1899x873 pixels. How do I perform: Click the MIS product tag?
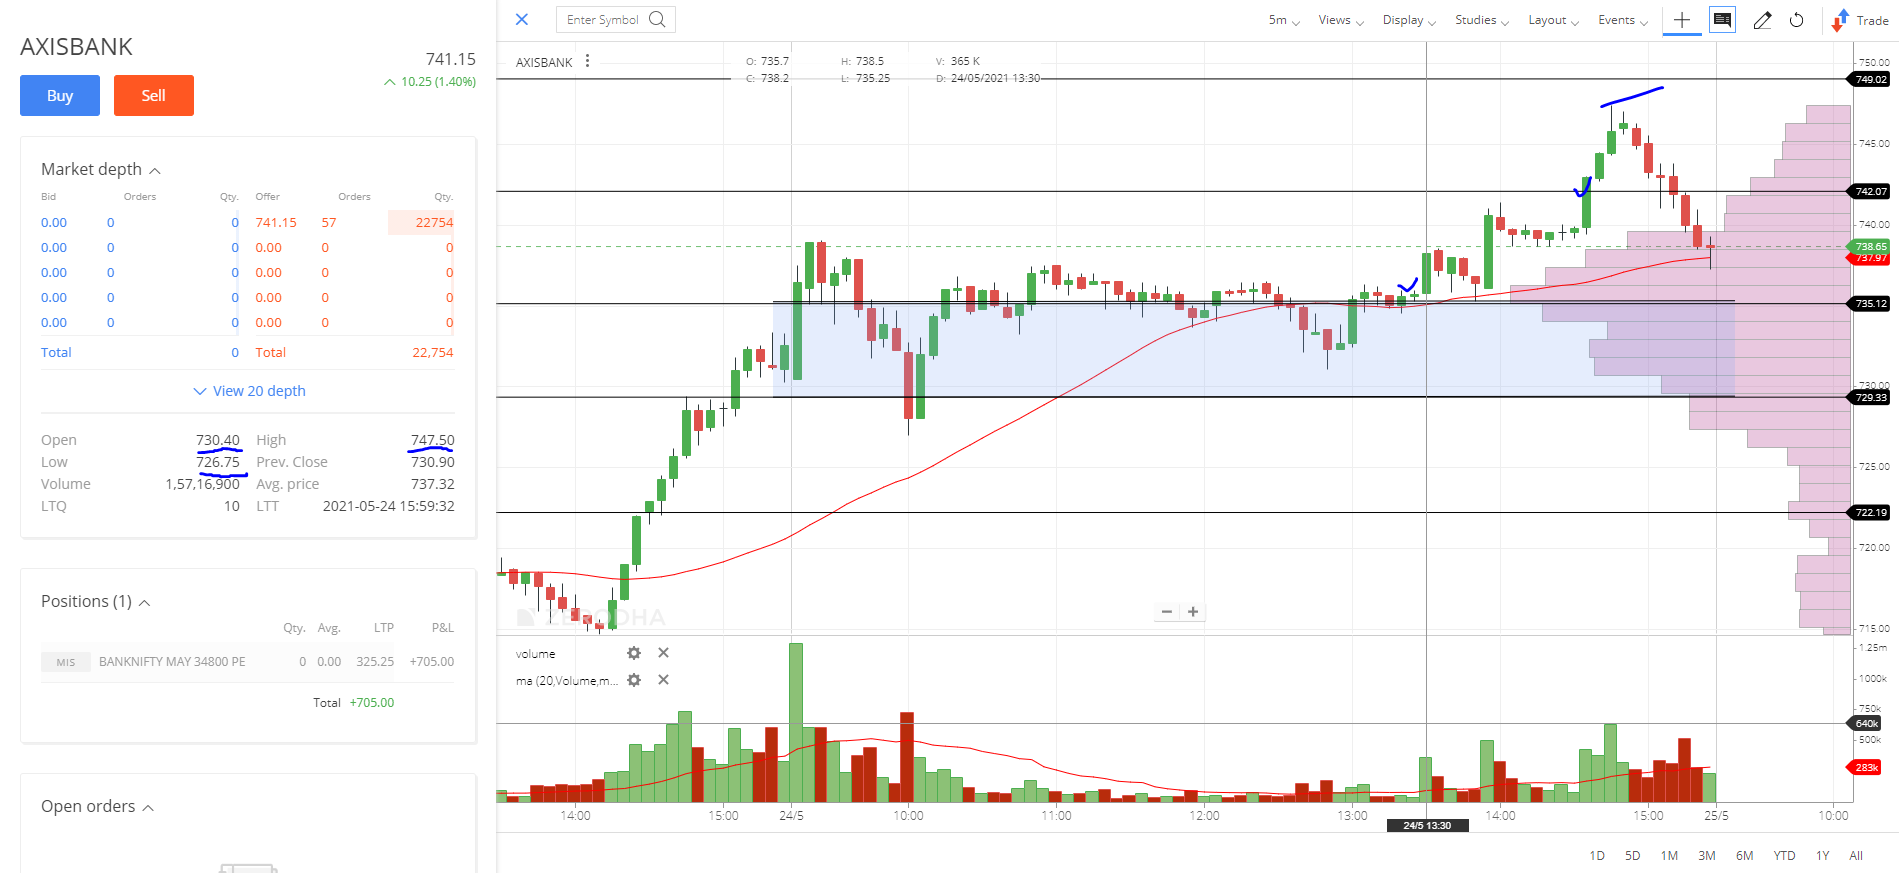coord(66,662)
